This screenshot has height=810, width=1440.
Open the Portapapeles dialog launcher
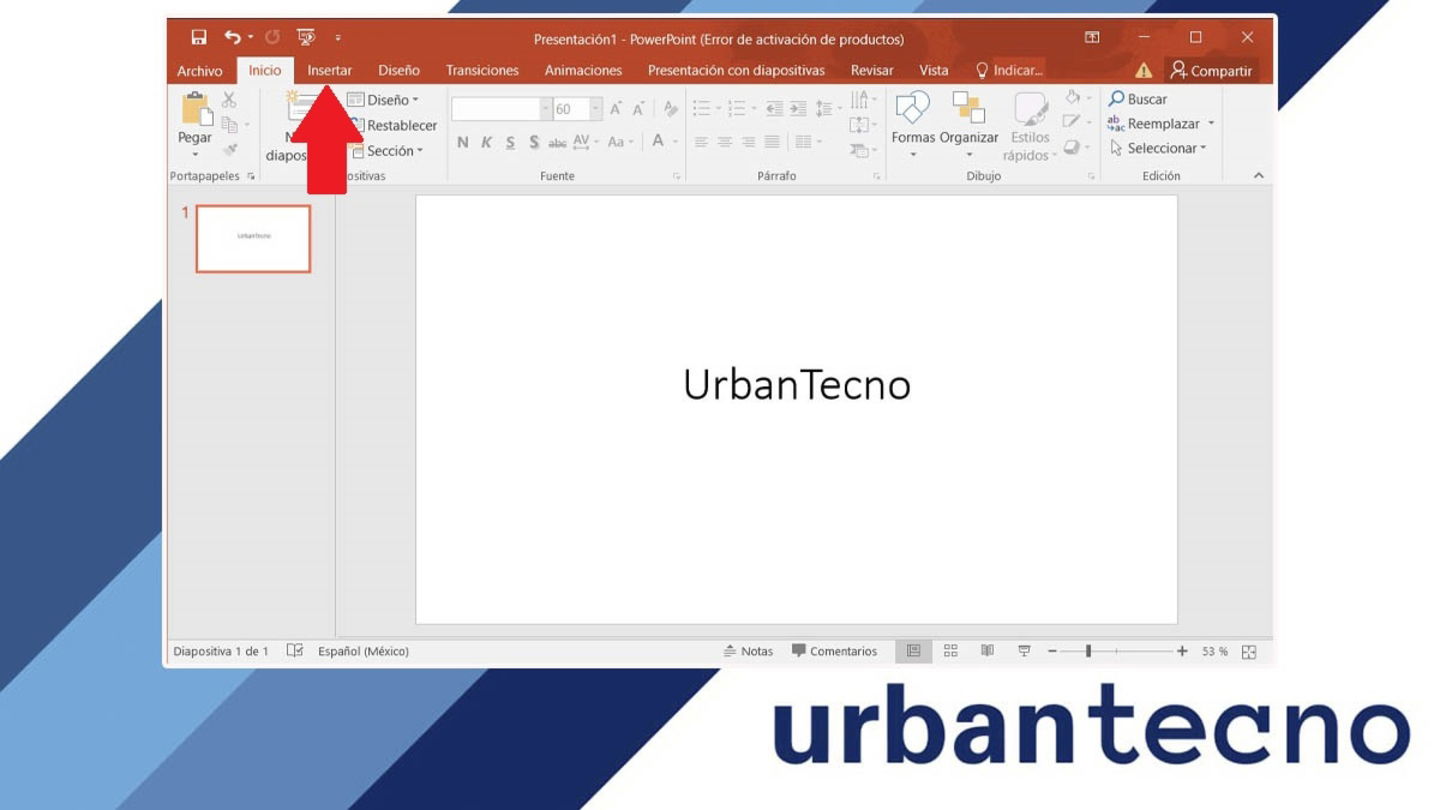pos(251,177)
